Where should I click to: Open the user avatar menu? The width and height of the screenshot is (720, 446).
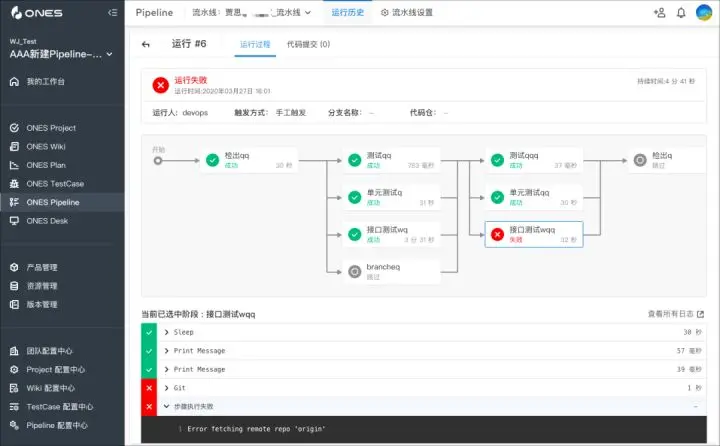coord(704,12)
